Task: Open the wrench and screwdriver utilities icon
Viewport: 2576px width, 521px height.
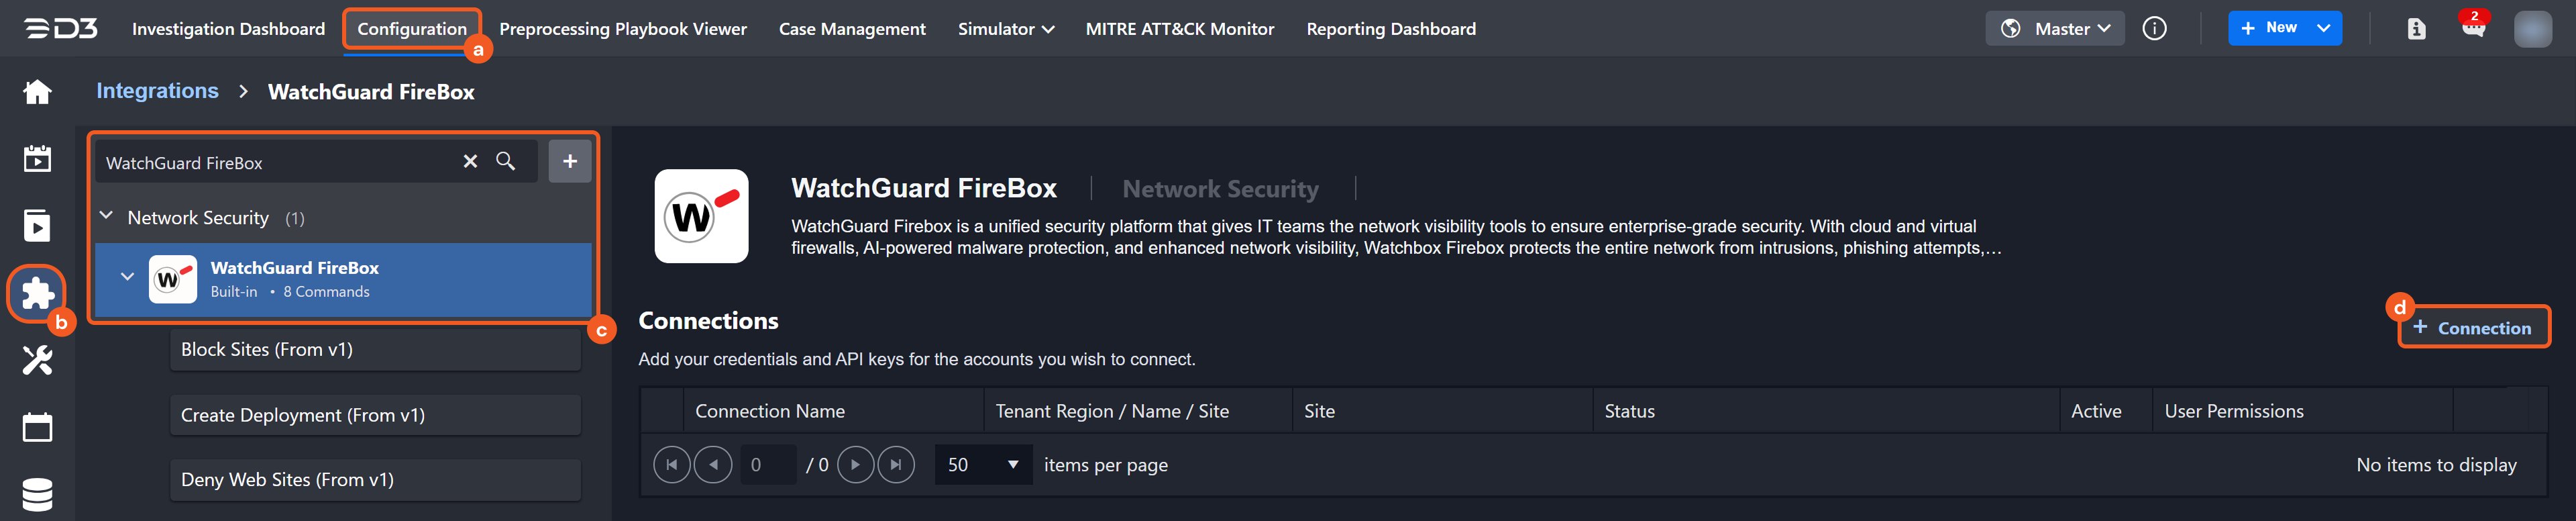Action: [37, 360]
